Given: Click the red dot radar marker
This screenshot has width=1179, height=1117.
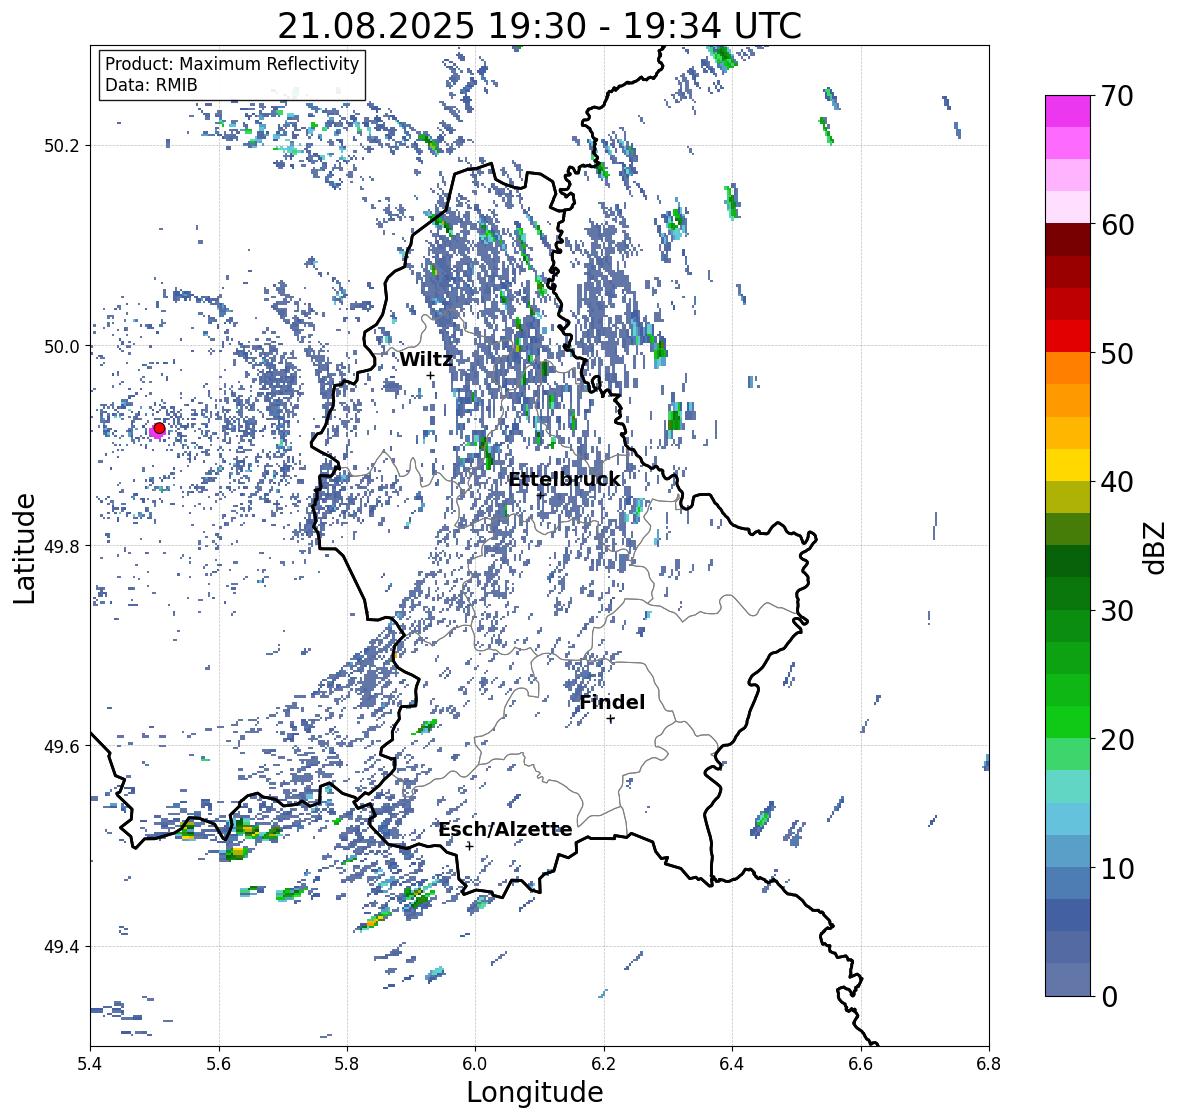Looking at the screenshot, I should click(159, 428).
